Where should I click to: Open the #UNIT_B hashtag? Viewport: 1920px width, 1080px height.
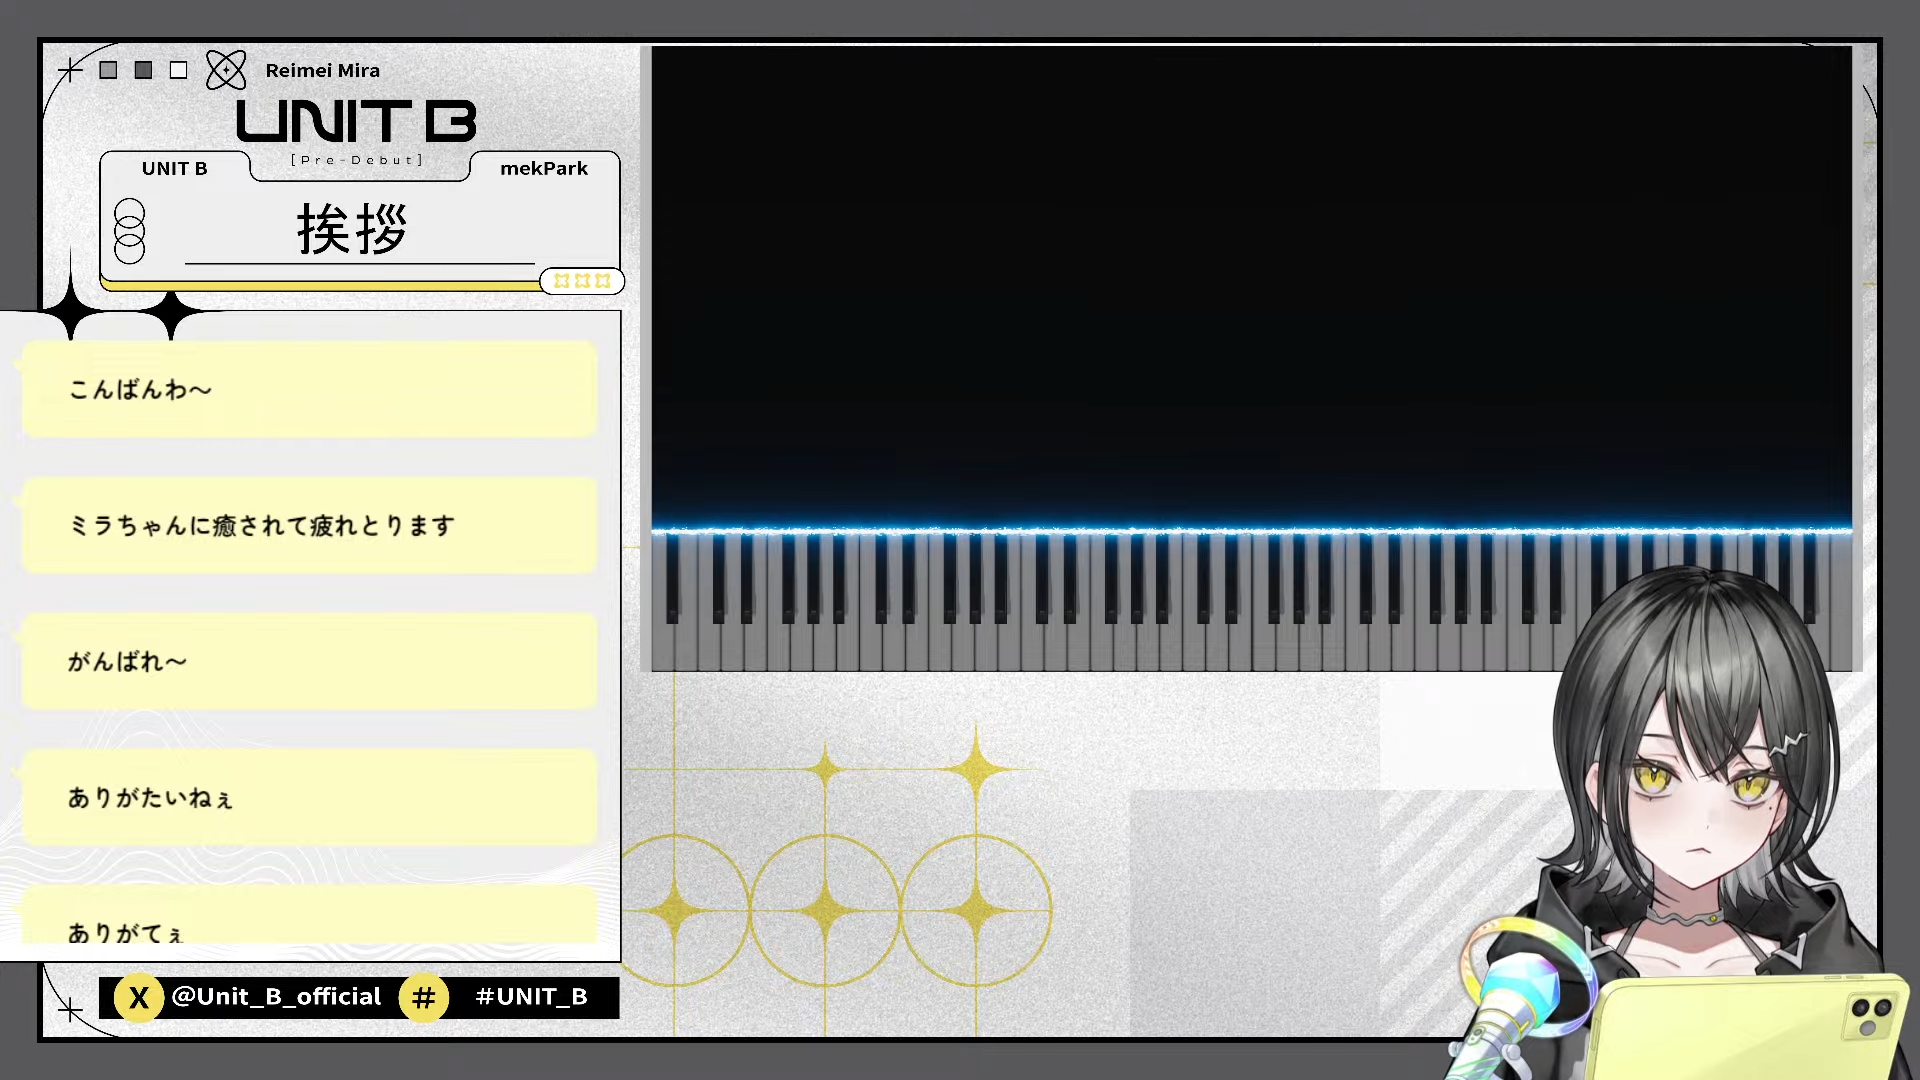[531, 997]
